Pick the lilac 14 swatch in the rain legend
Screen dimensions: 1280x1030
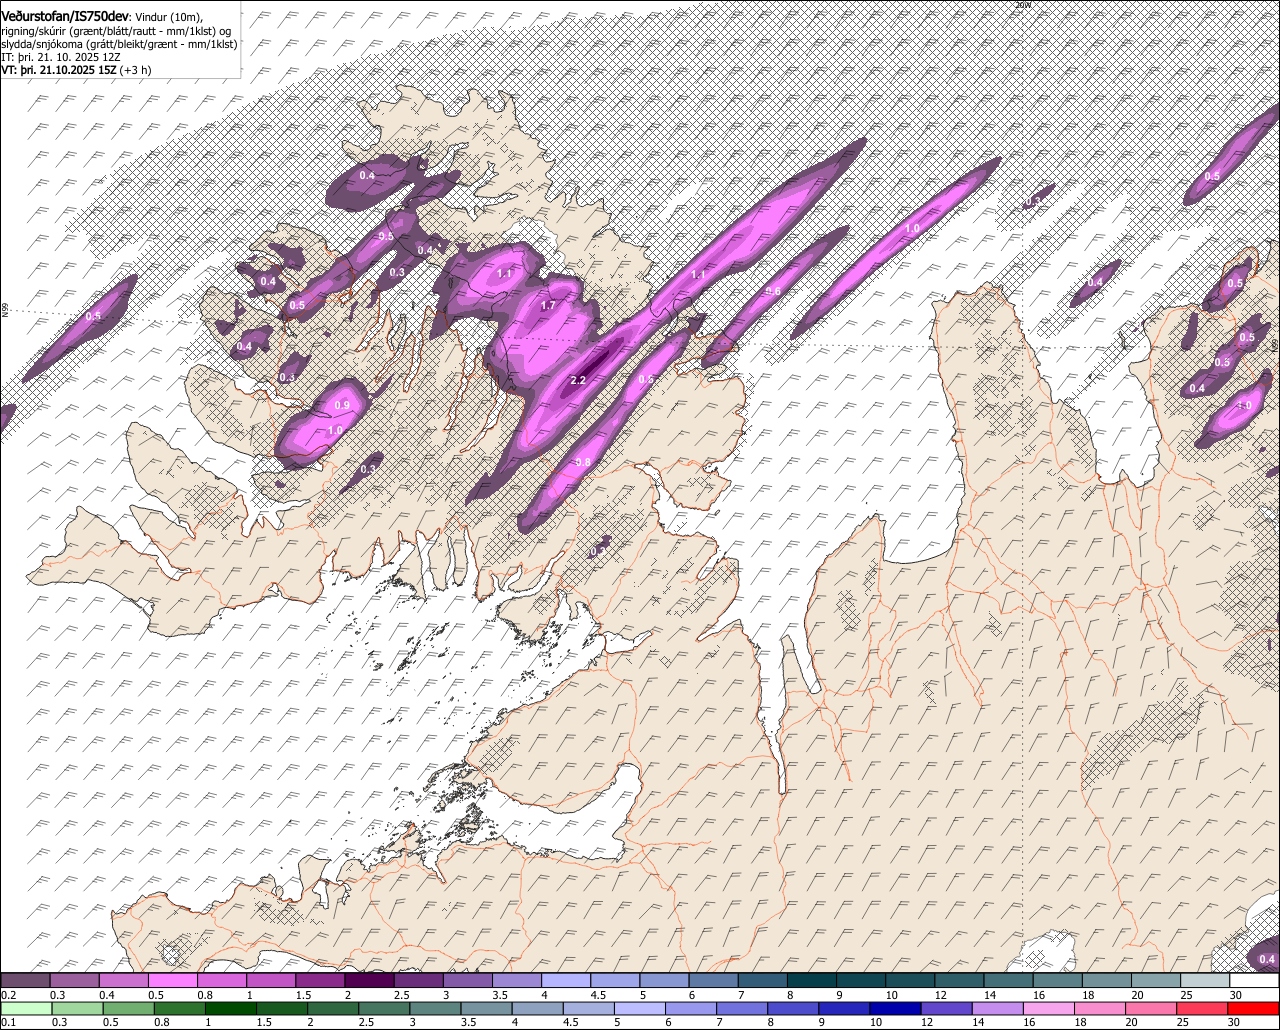click(x=998, y=1009)
